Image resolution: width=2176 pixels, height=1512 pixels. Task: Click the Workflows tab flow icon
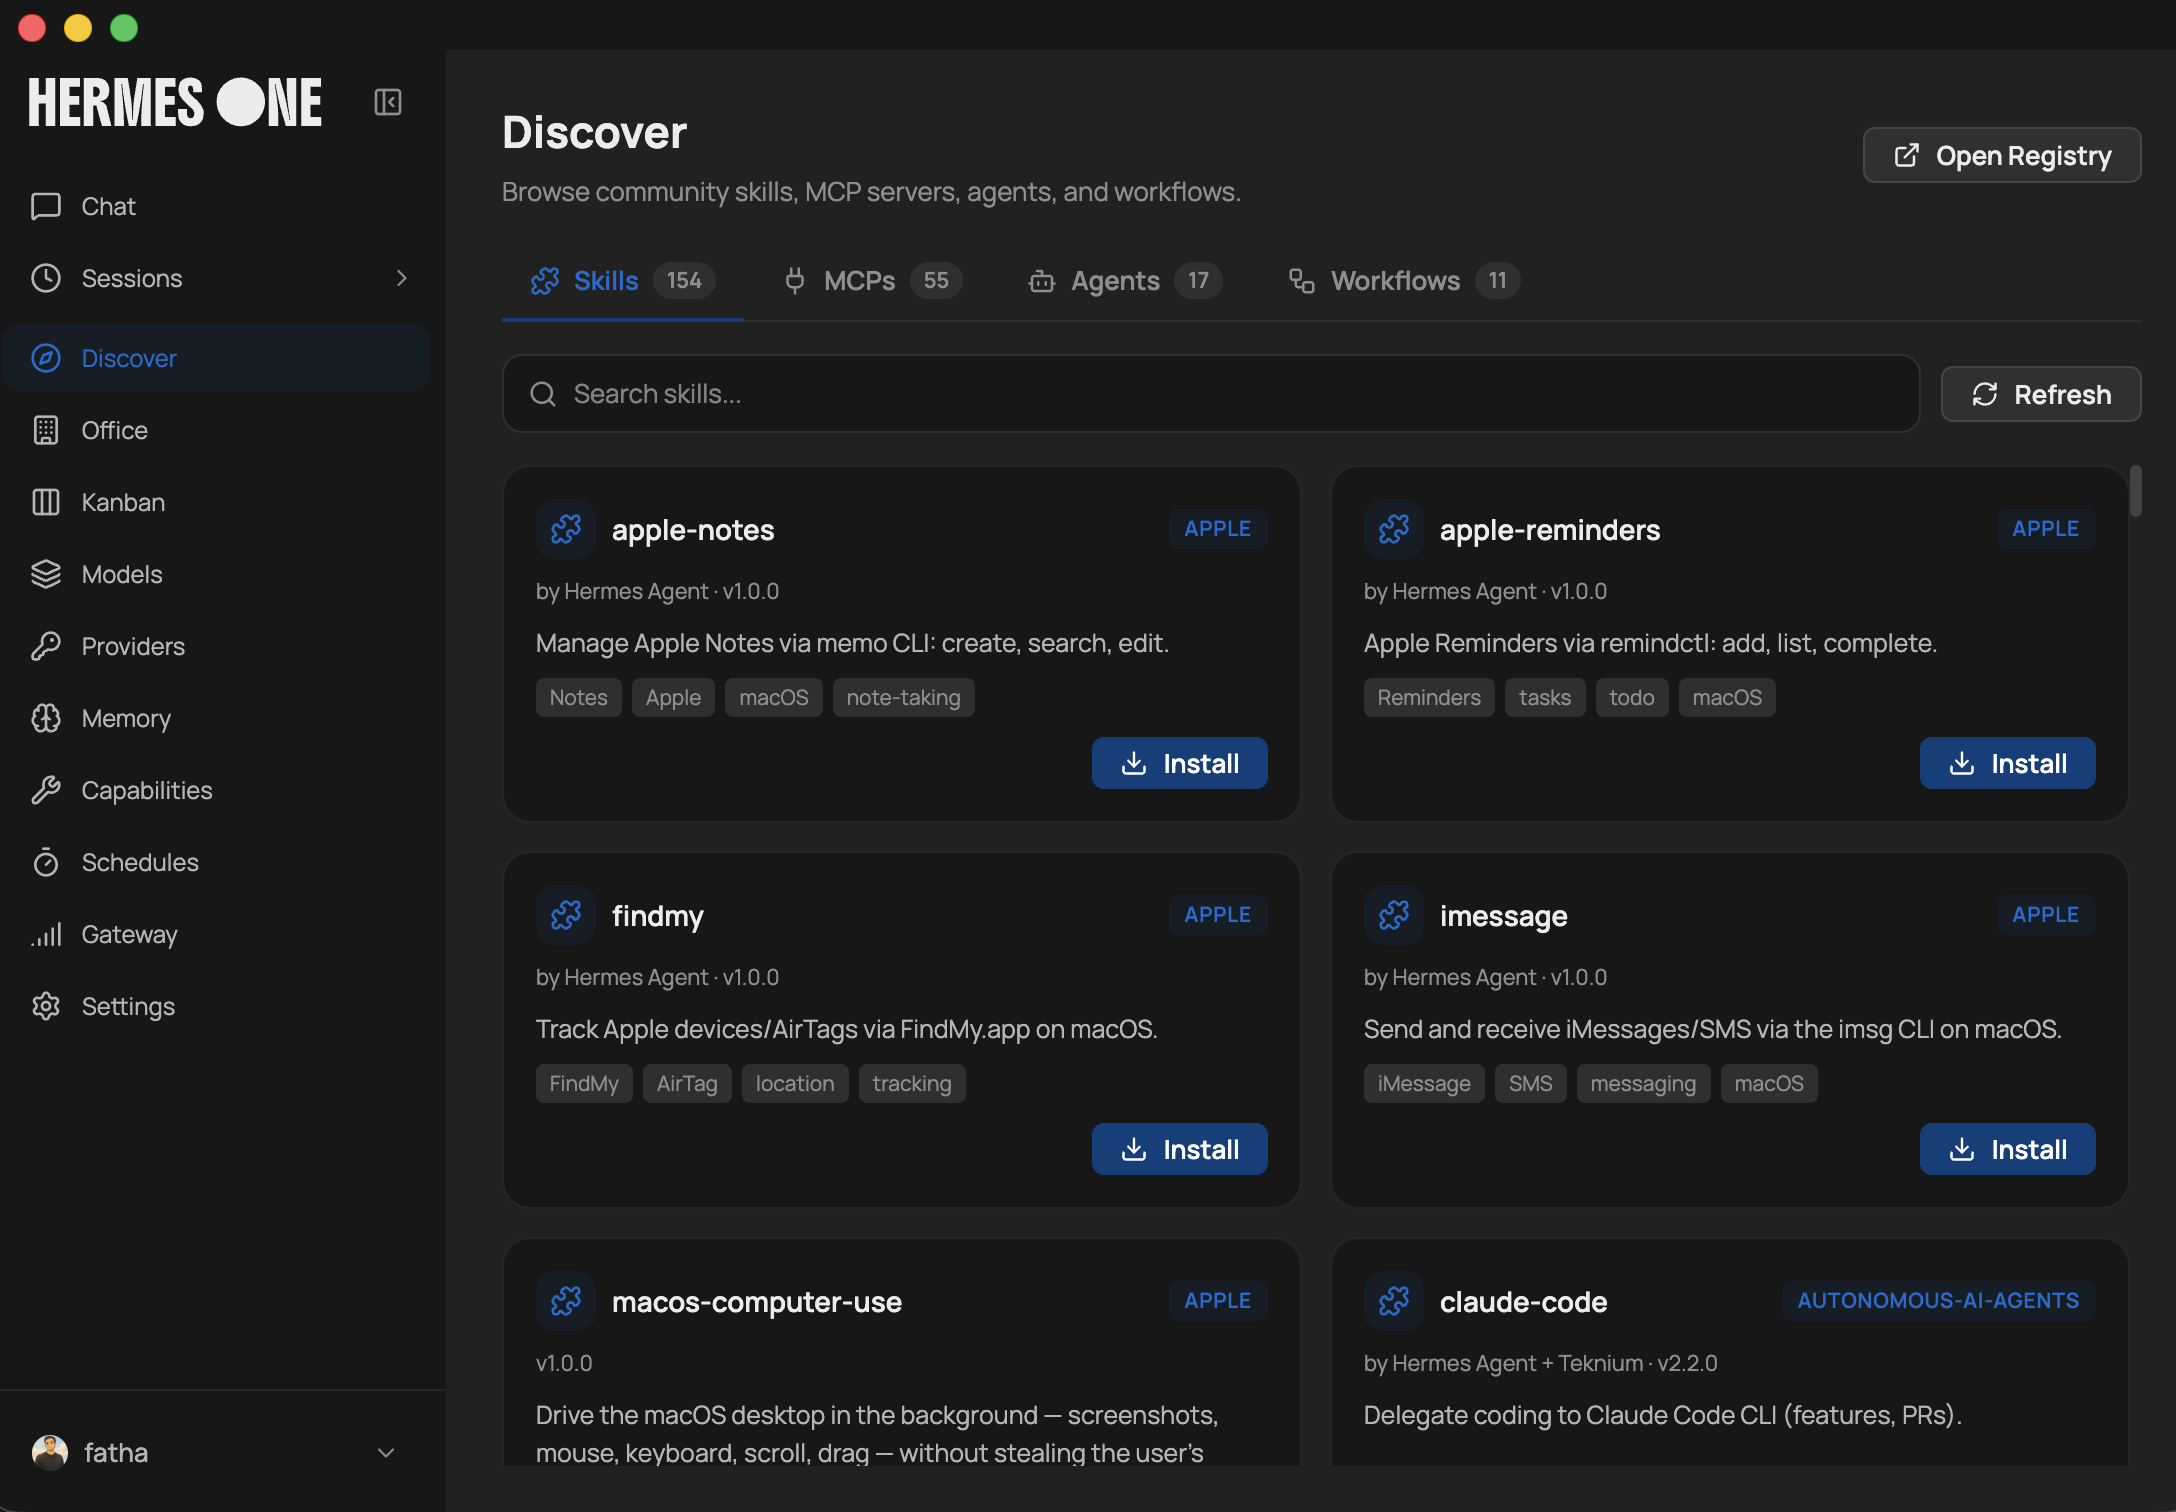pos(1301,281)
